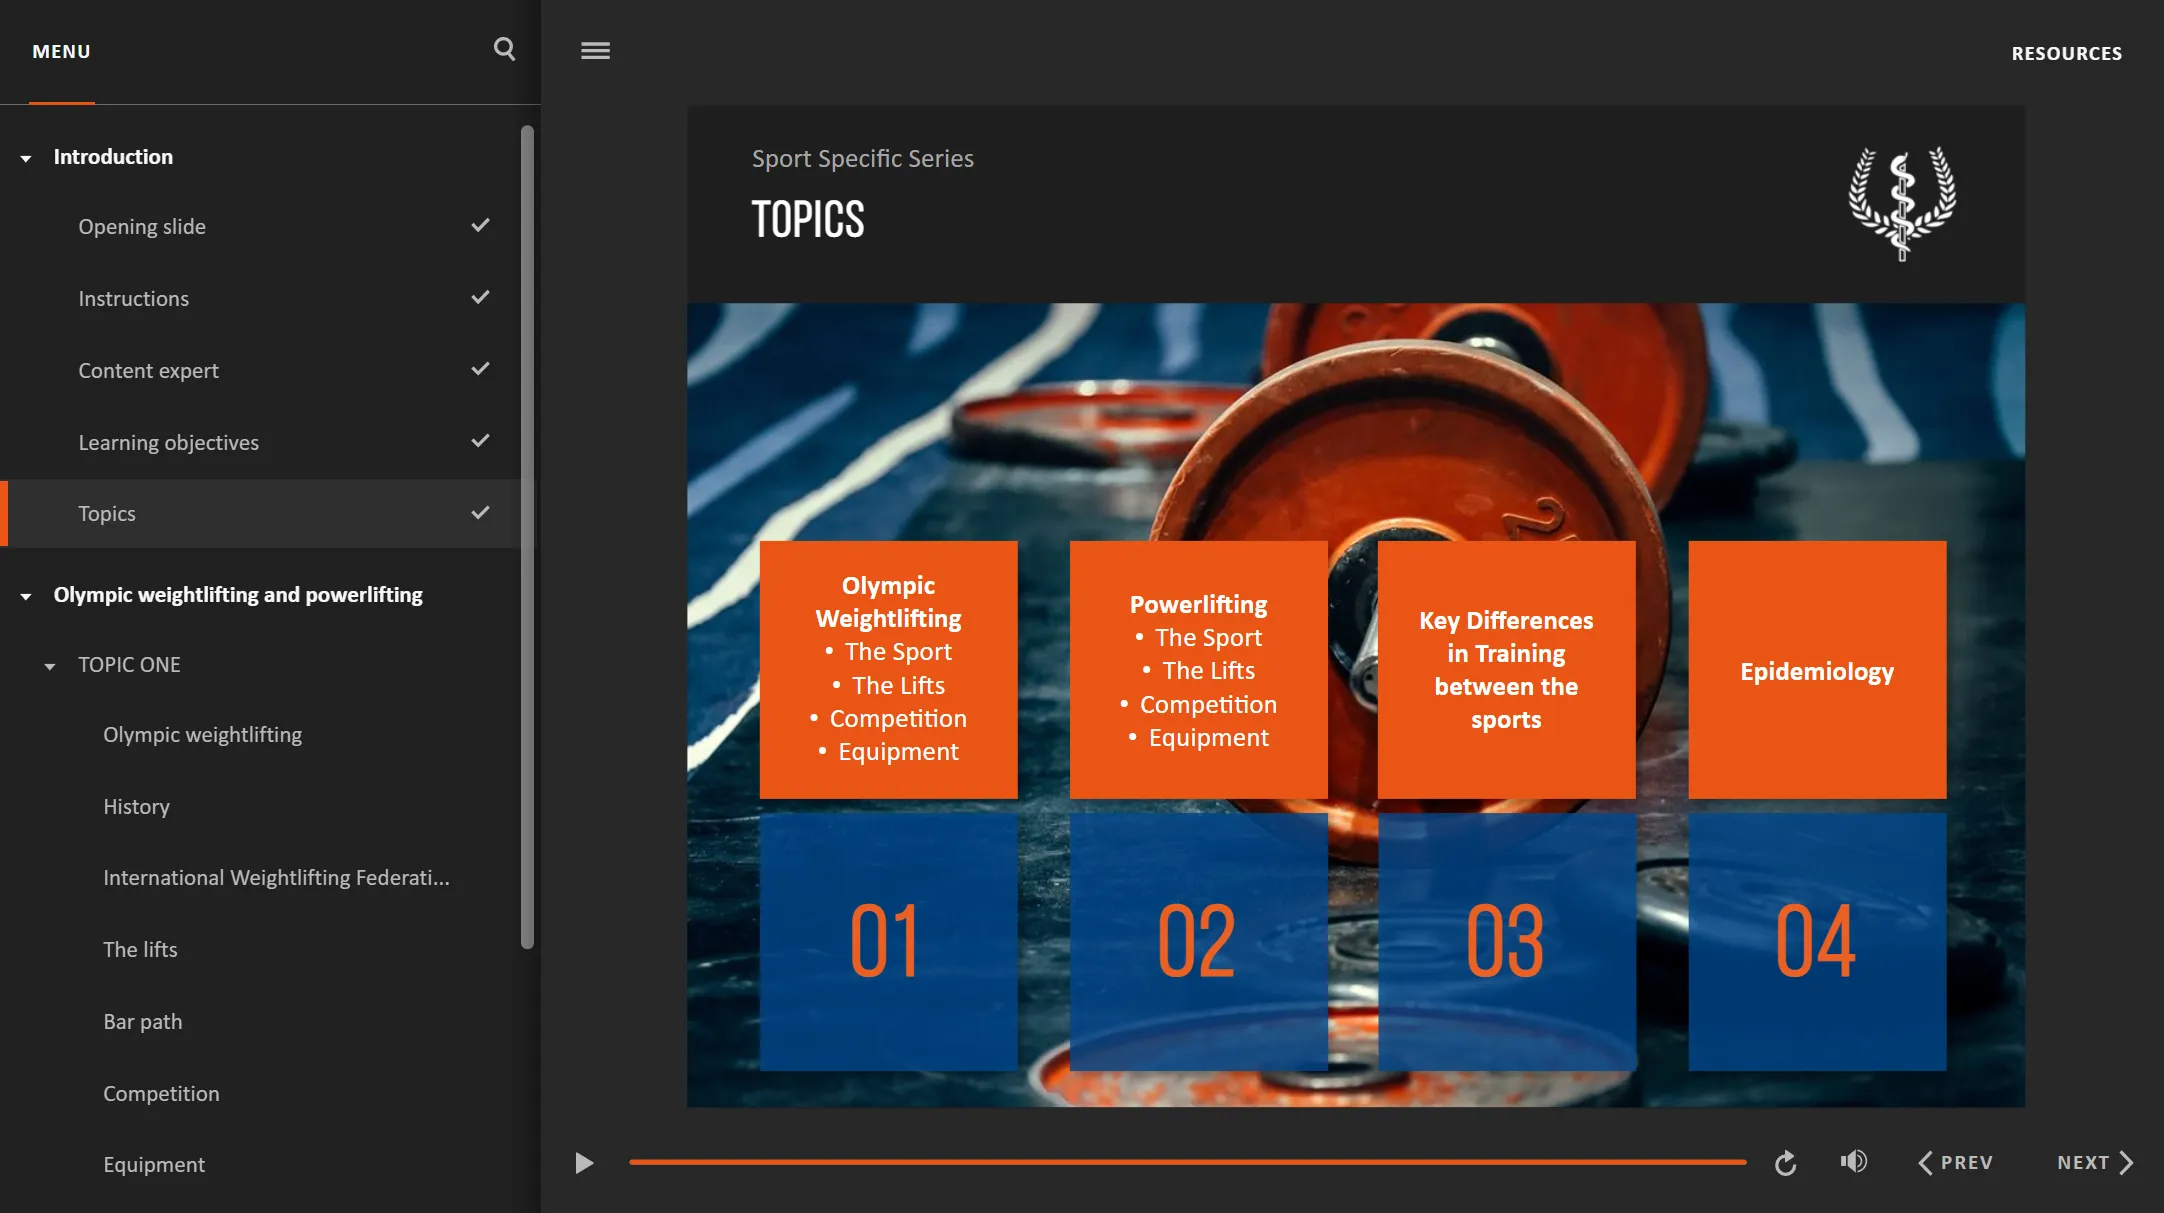Click the blue 04 number tile

1817,941
